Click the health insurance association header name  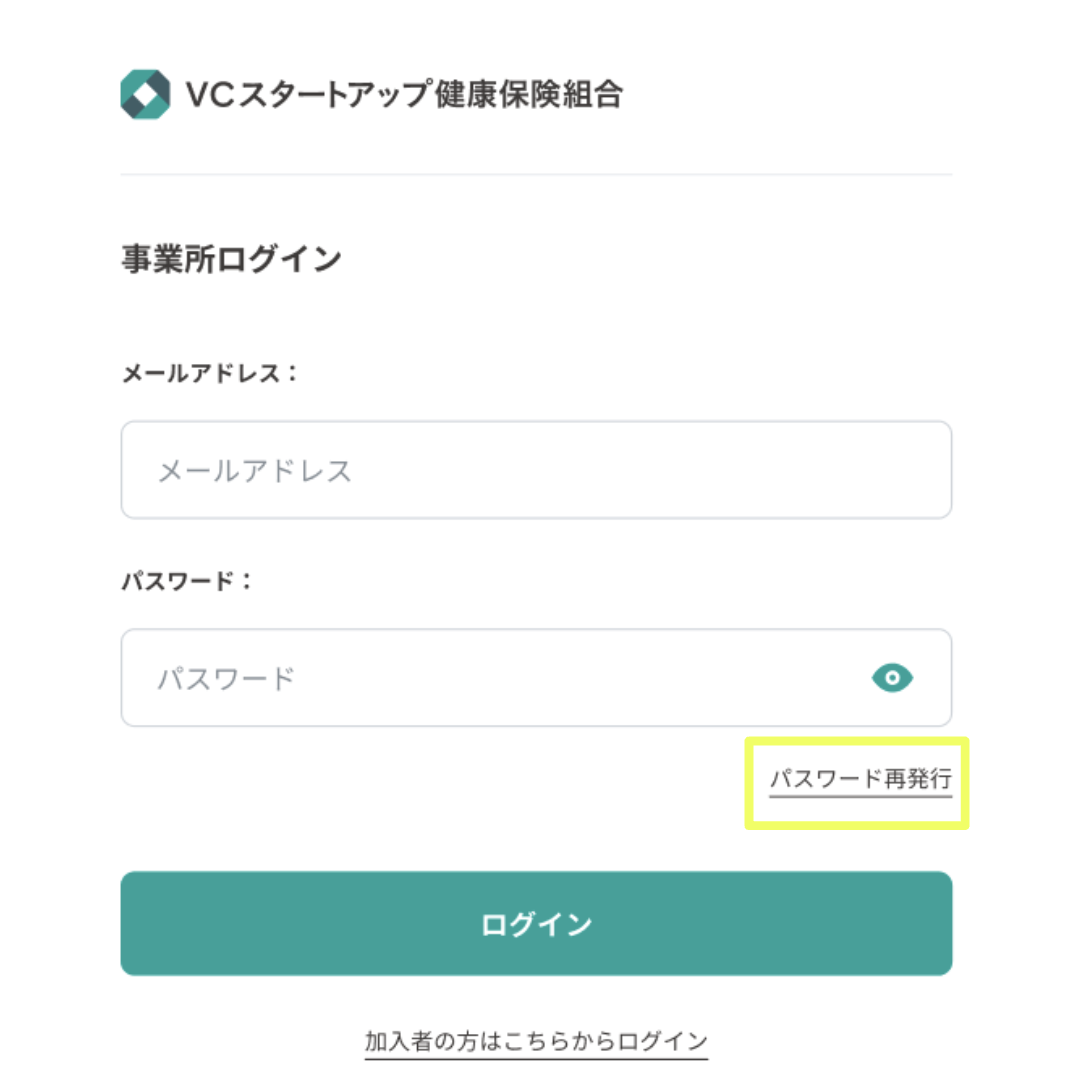[x=404, y=95]
